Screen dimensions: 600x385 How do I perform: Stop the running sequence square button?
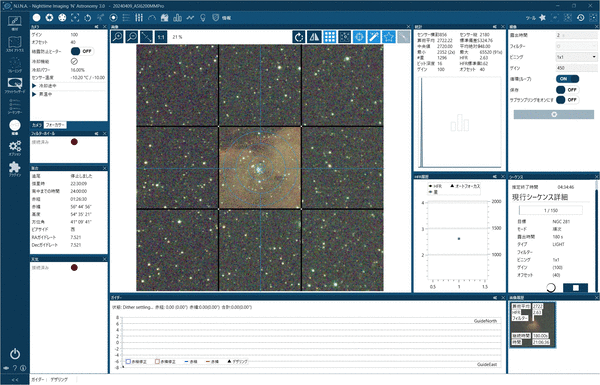(576, 288)
